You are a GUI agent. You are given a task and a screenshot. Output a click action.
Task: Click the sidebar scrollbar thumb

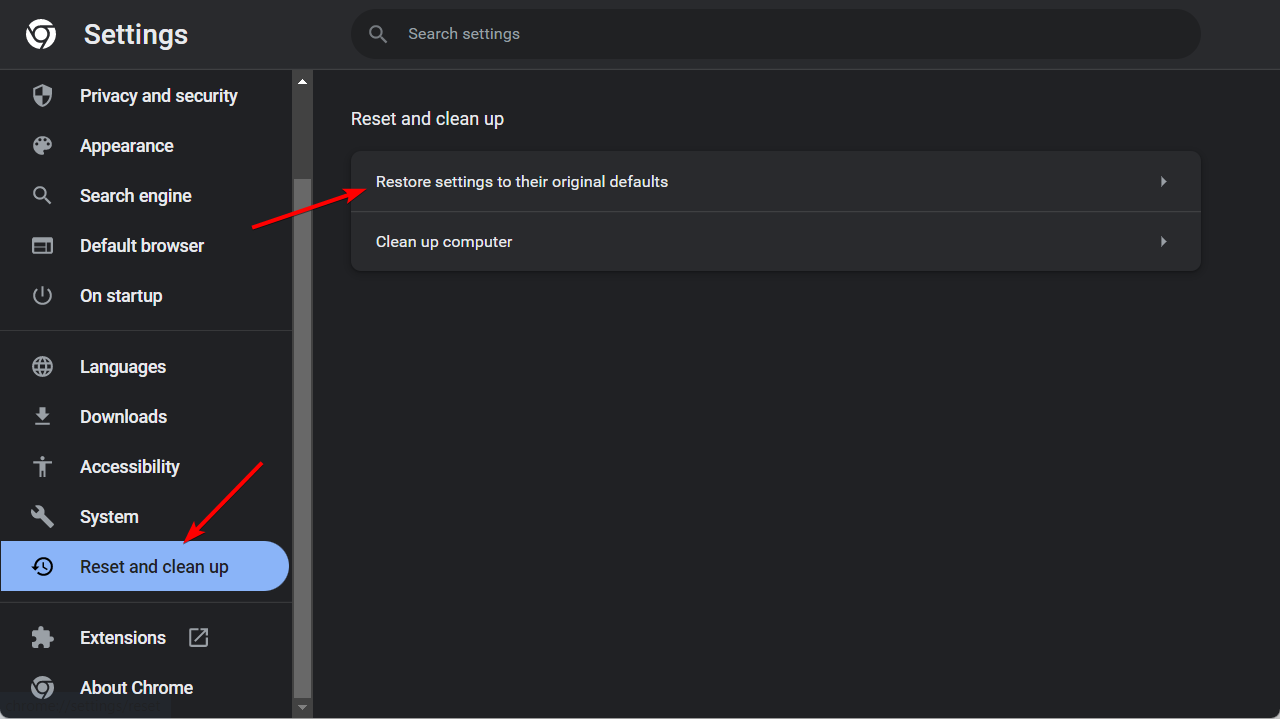(x=303, y=438)
